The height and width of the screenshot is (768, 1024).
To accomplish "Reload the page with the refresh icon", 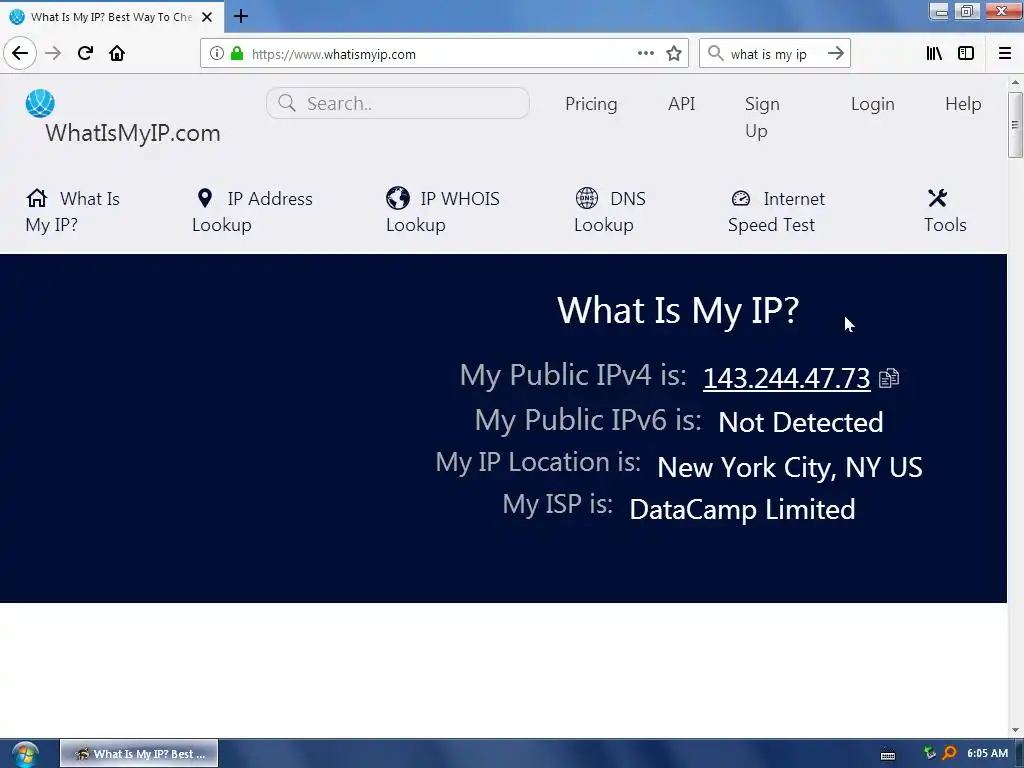I will [x=85, y=54].
